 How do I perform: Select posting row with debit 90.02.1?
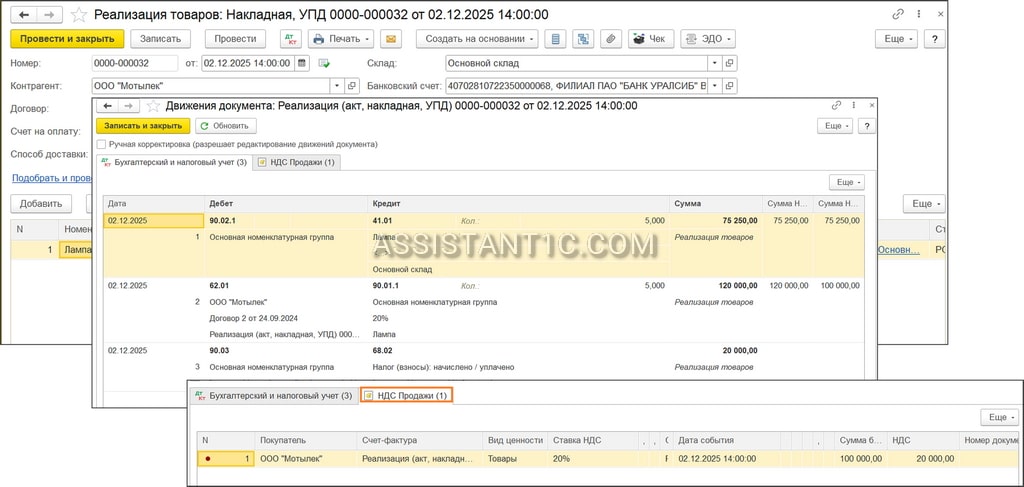click(x=484, y=245)
